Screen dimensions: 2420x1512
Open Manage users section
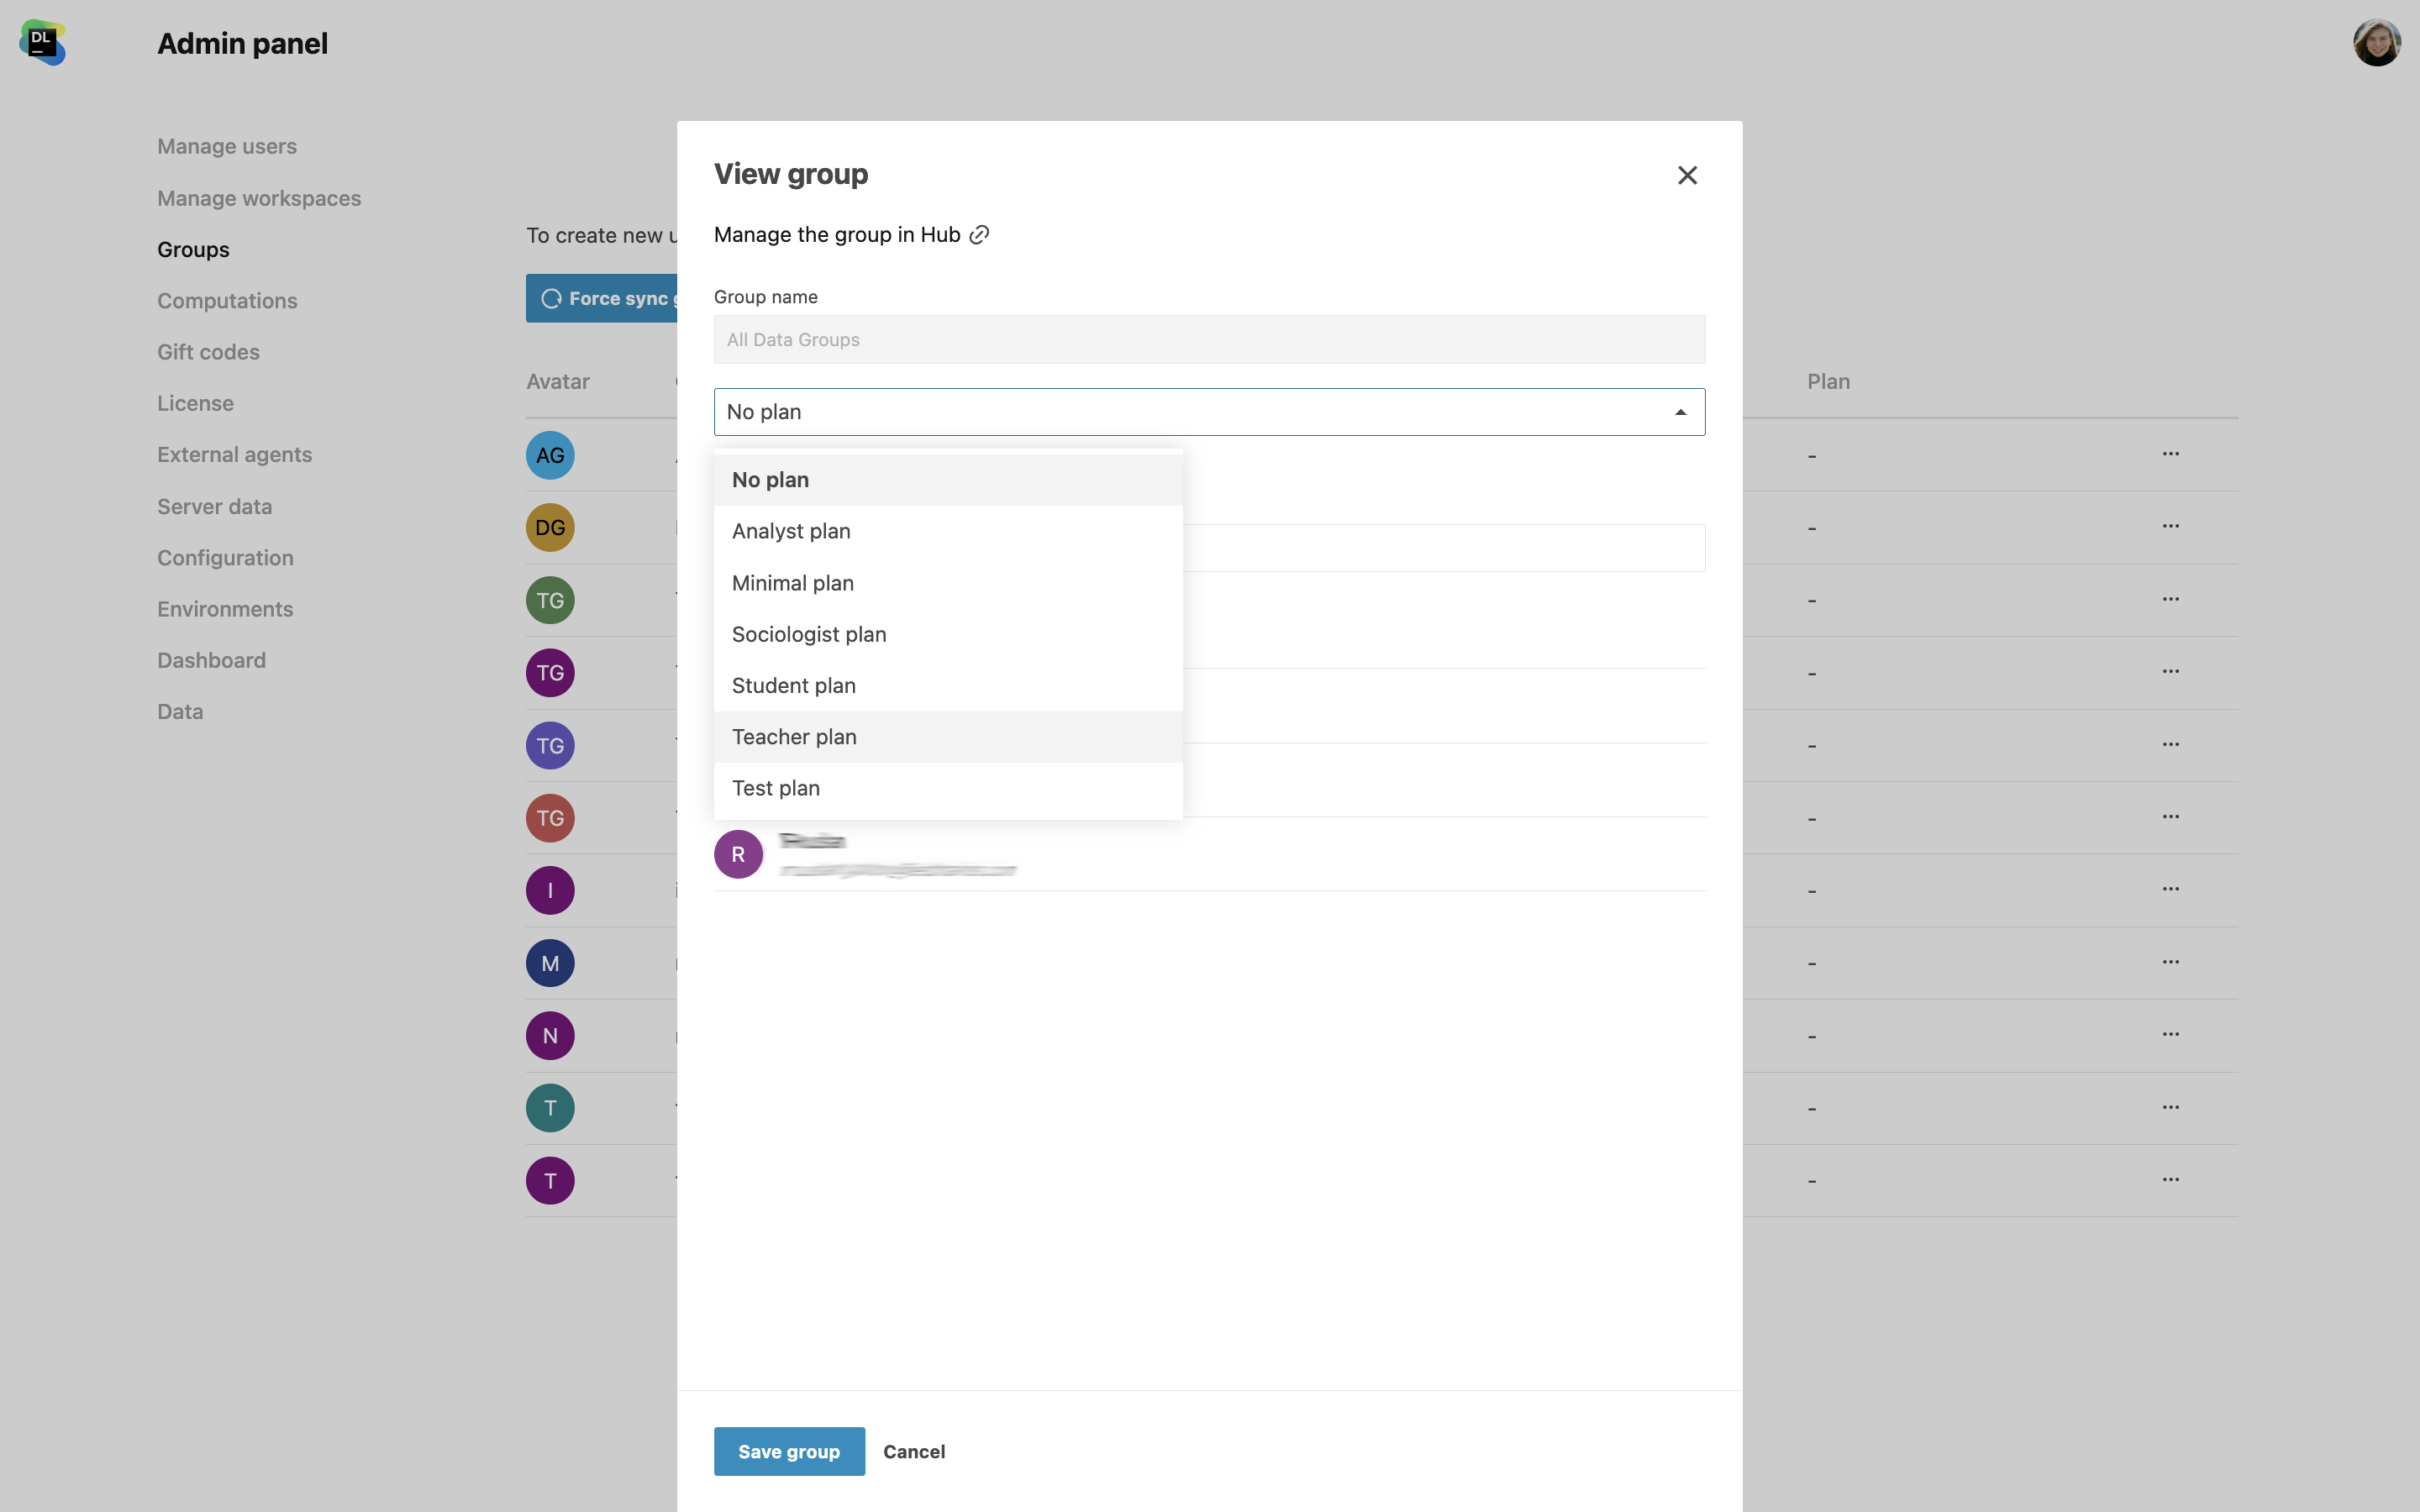pyautogui.click(x=227, y=146)
